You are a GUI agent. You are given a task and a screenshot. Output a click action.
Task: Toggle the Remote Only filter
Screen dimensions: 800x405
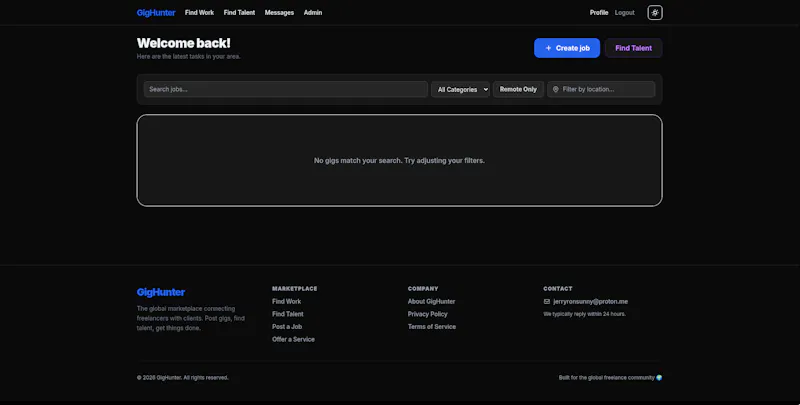point(518,89)
